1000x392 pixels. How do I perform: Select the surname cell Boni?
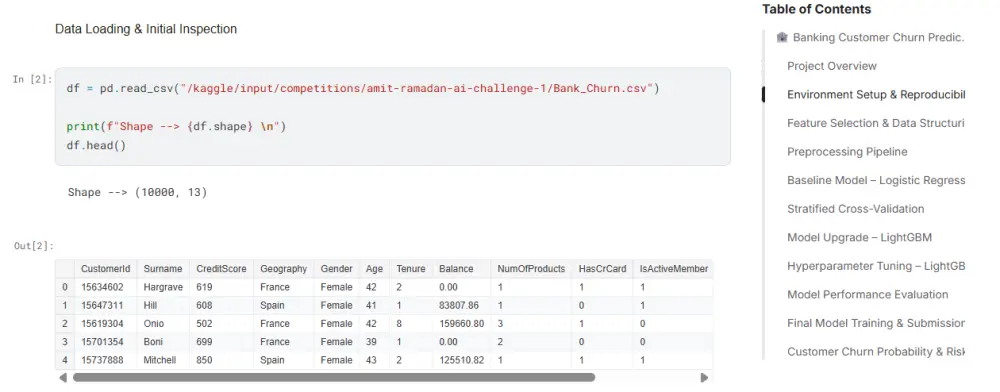tap(153, 342)
